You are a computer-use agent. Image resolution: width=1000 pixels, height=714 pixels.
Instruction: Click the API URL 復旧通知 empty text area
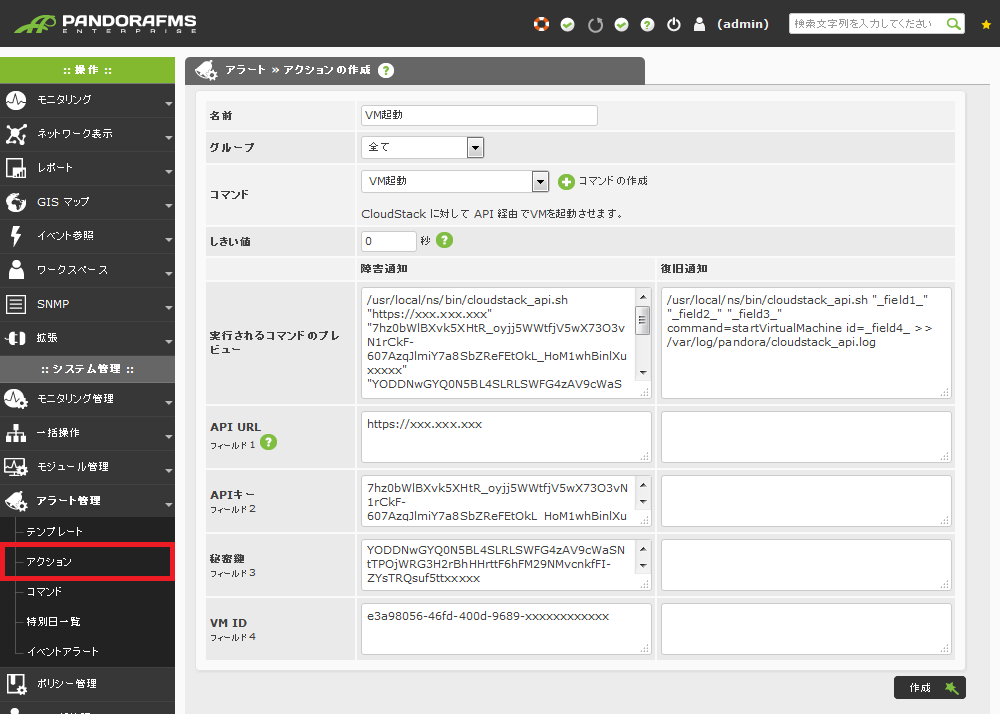click(806, 437)
